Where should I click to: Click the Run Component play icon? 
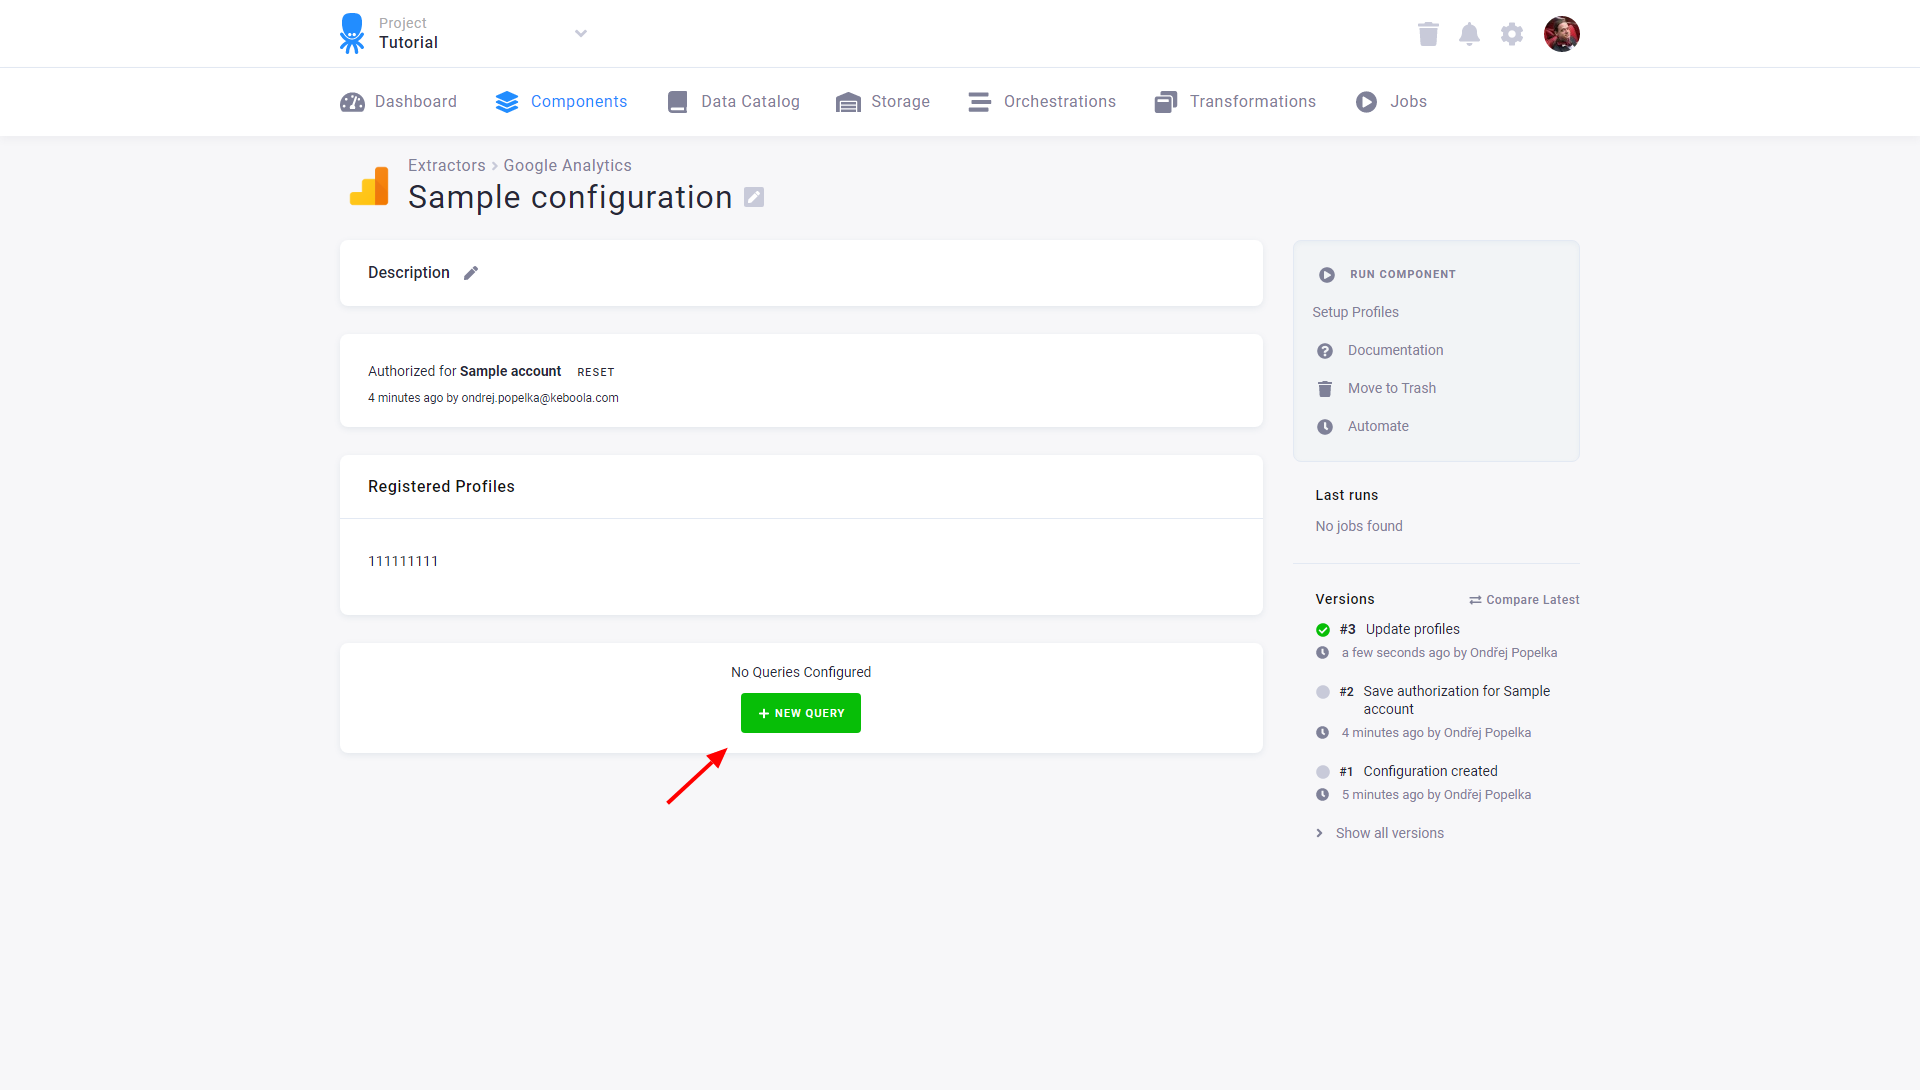point(1326,275)
